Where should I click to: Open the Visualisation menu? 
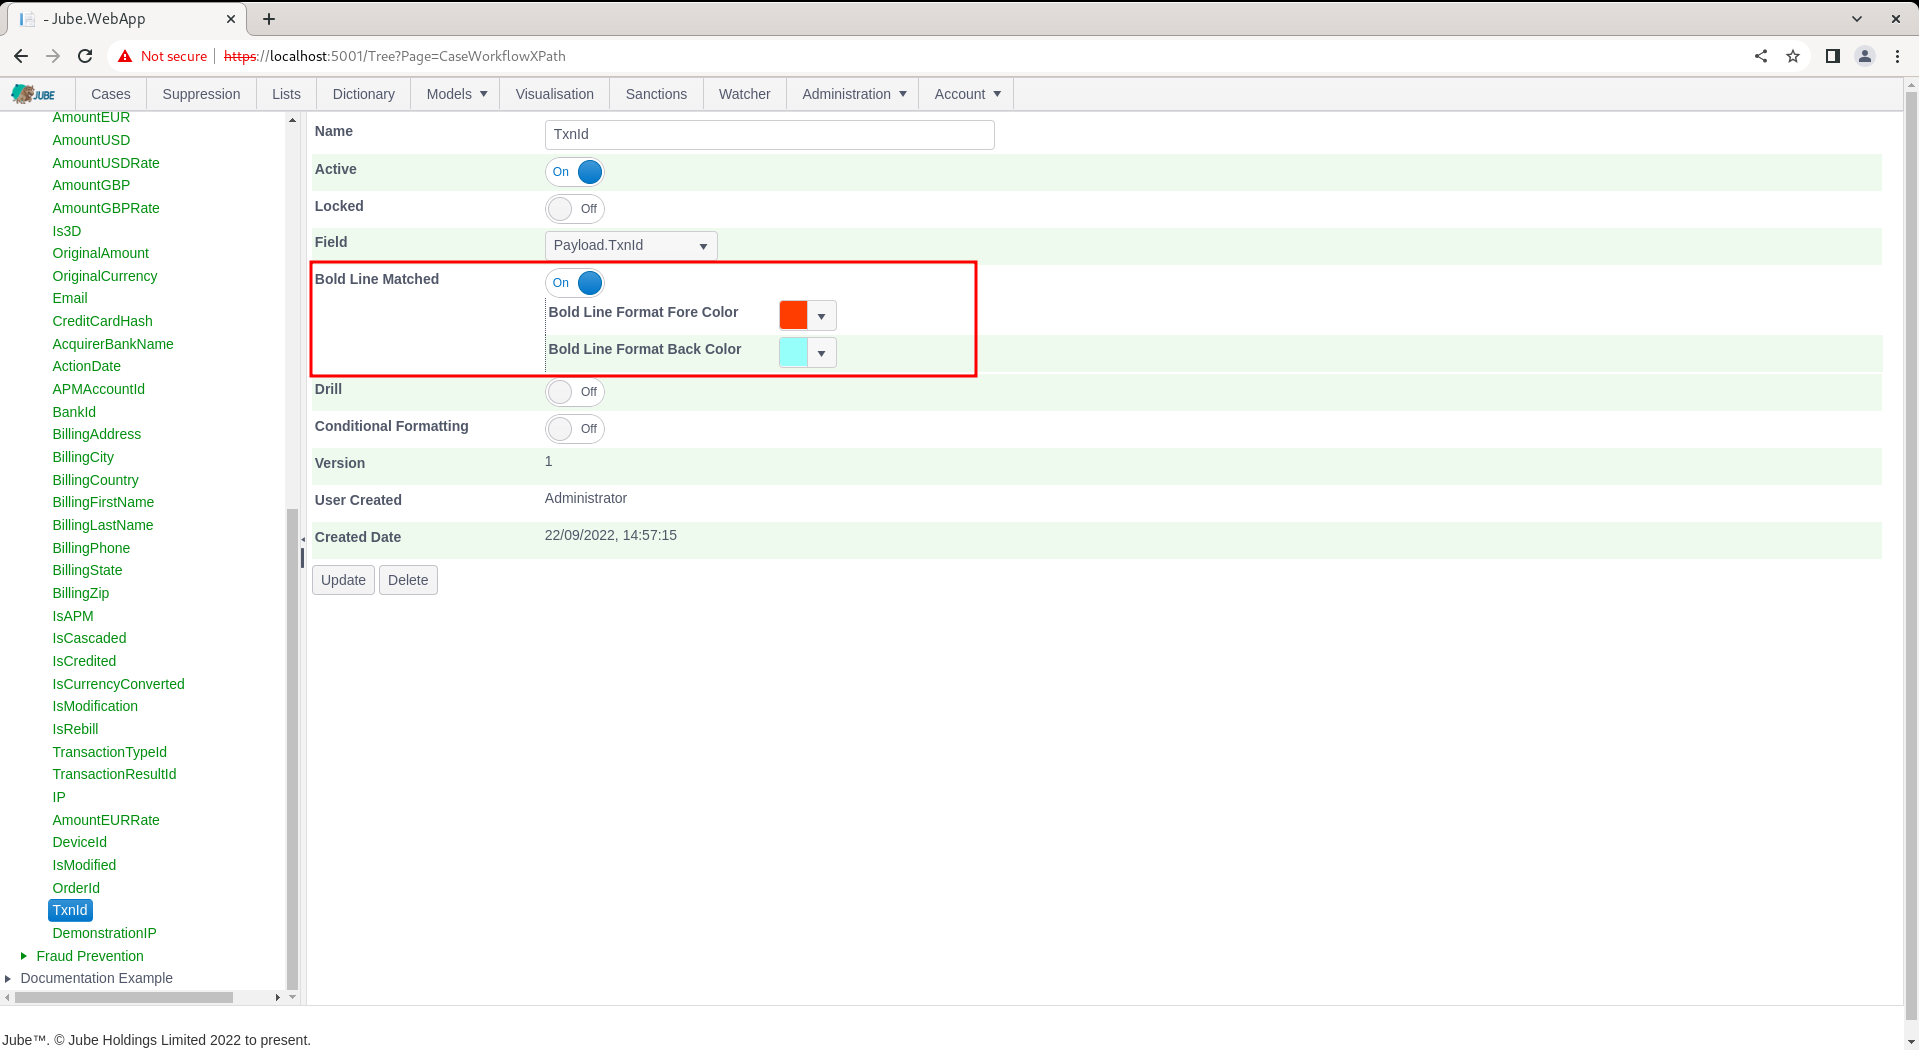coord(555,94)
